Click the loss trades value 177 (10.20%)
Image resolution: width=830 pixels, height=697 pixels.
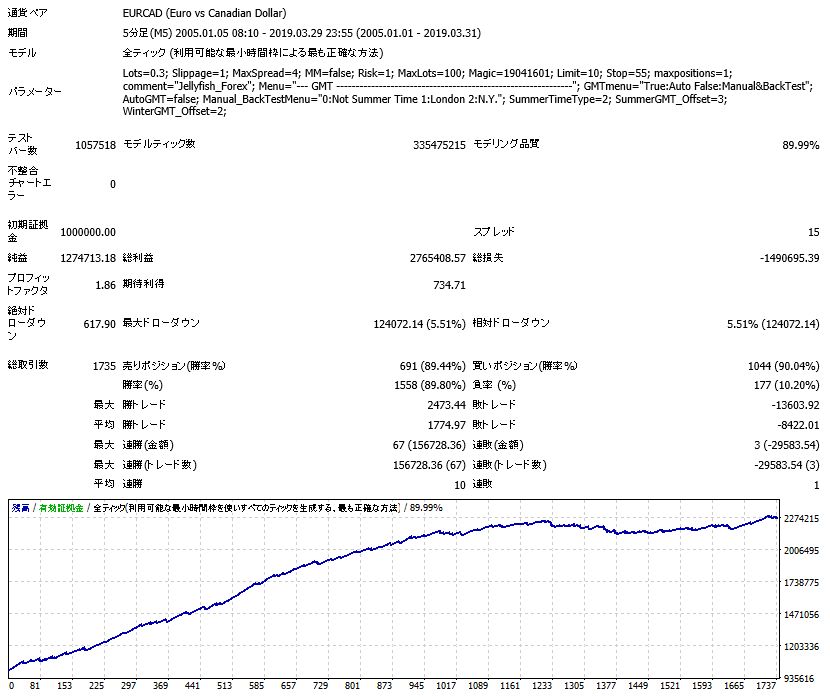787,385
